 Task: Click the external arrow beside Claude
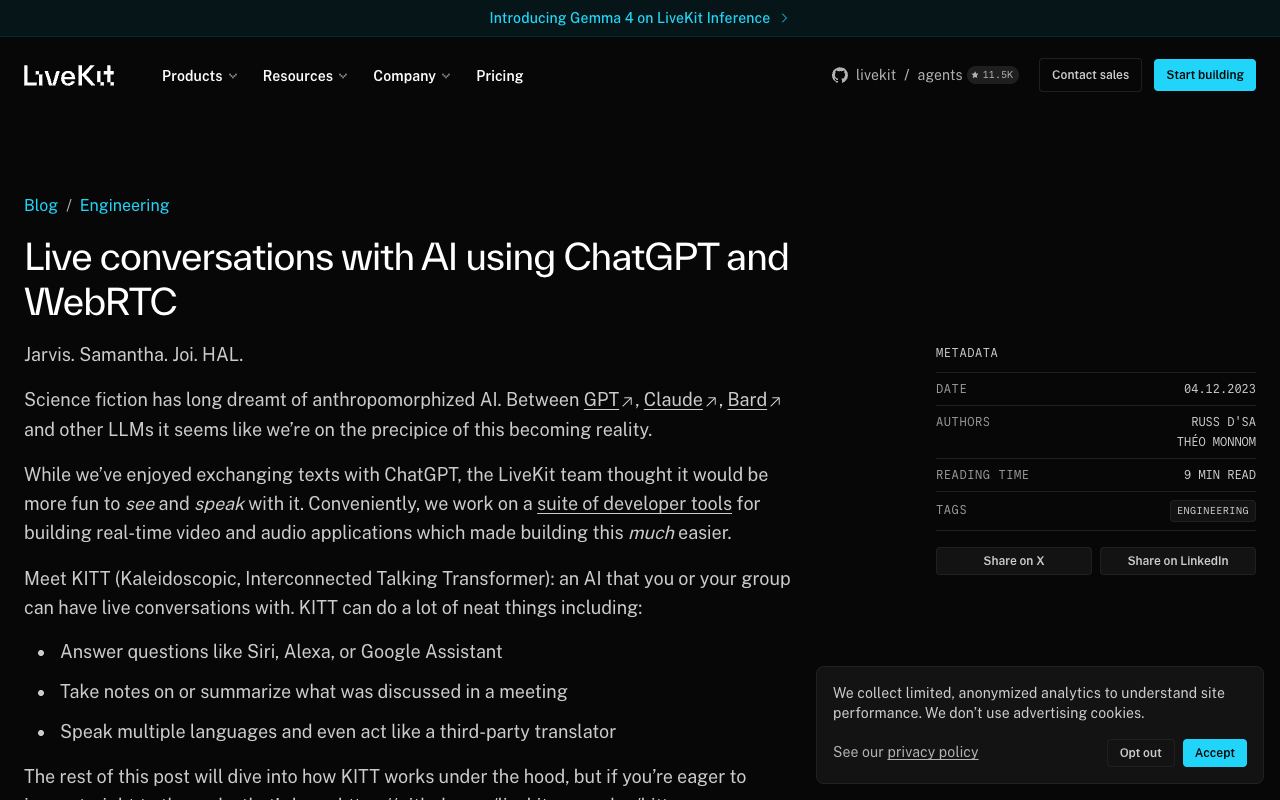coord(712,401)
